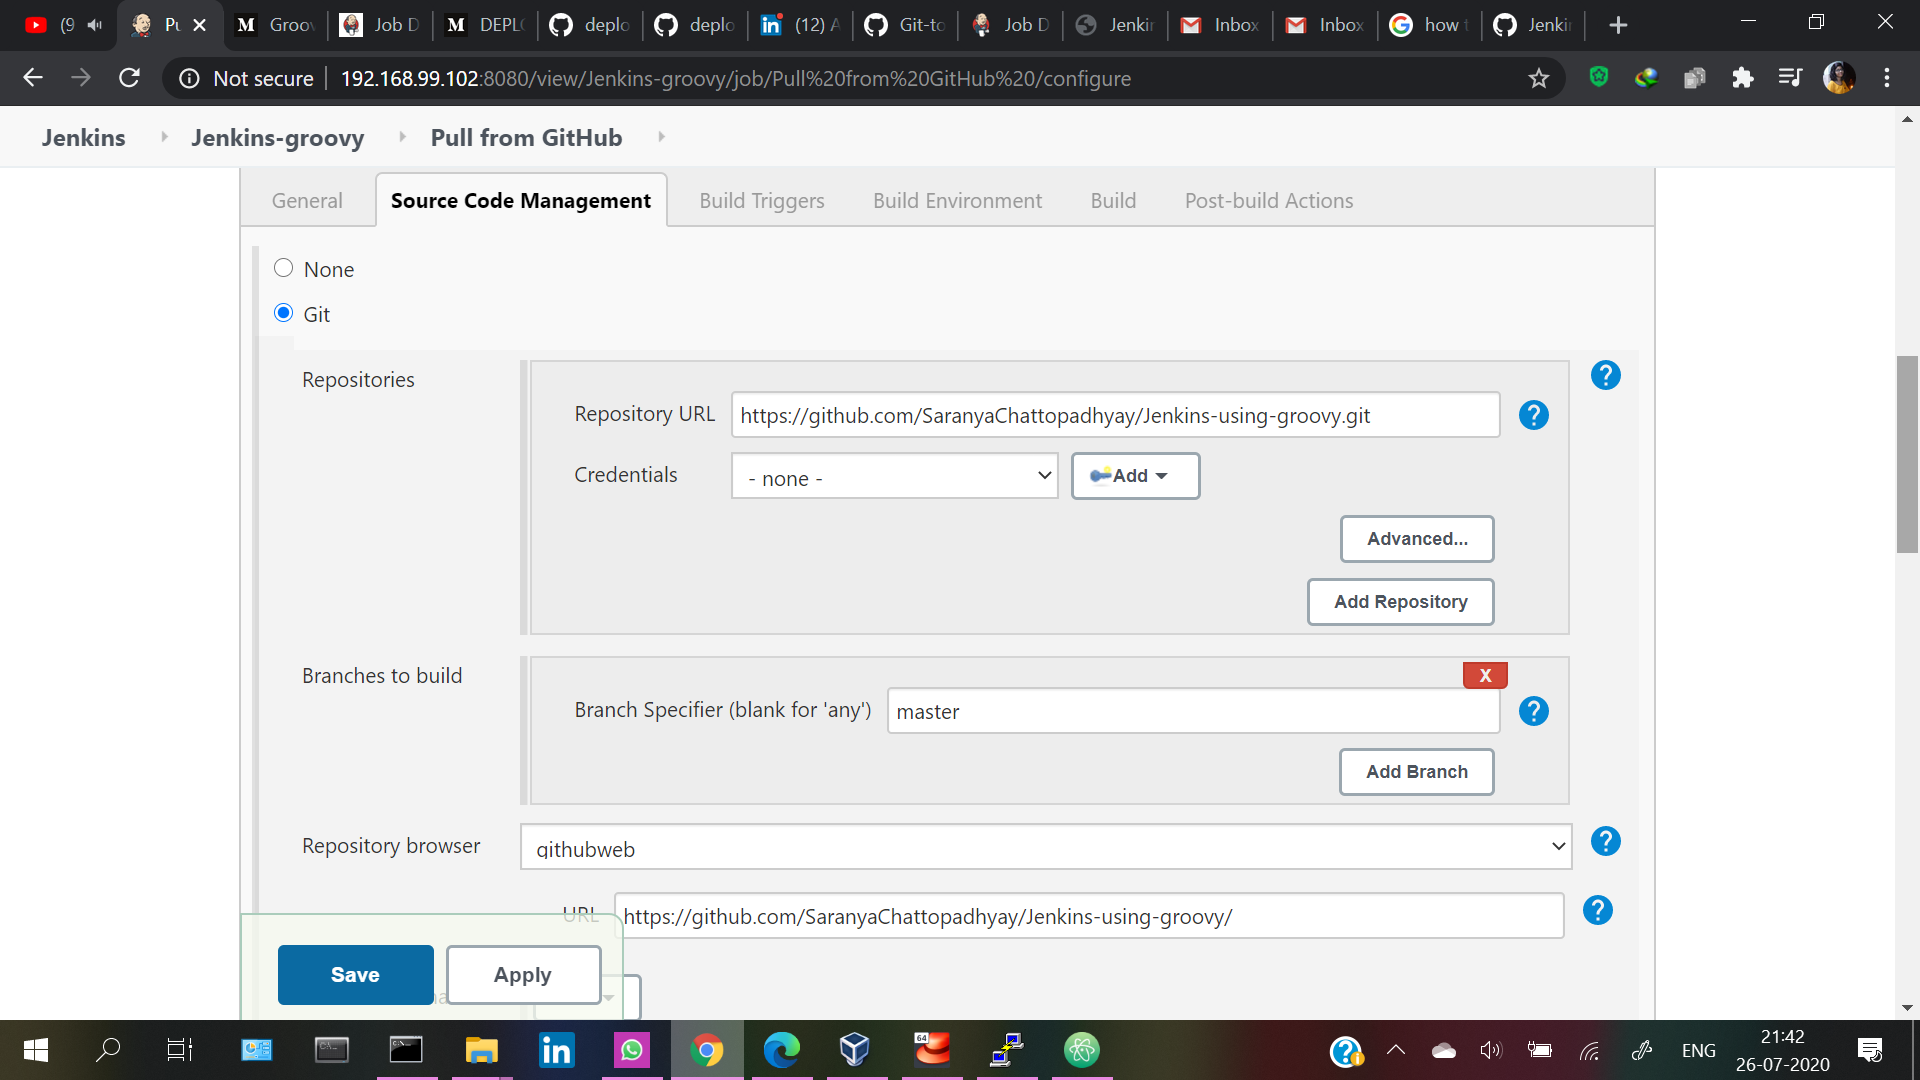The height and width of the screenshot is (1080, 1920).
Task: Select the None source control option
Action: (283, 268)
